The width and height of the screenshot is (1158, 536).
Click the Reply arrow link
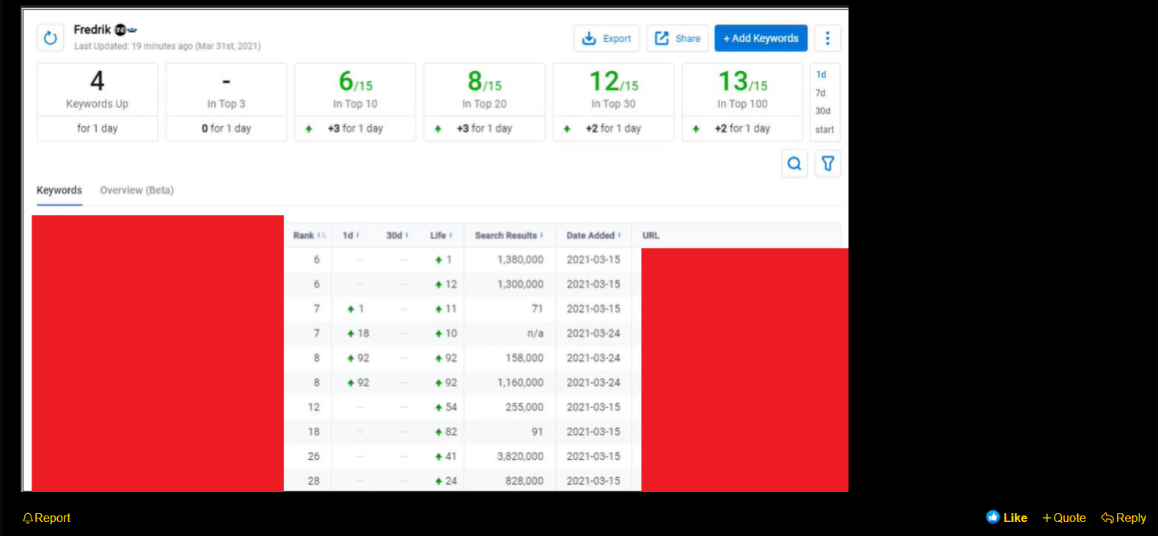pyautogui.click(x=1123, y=518)
